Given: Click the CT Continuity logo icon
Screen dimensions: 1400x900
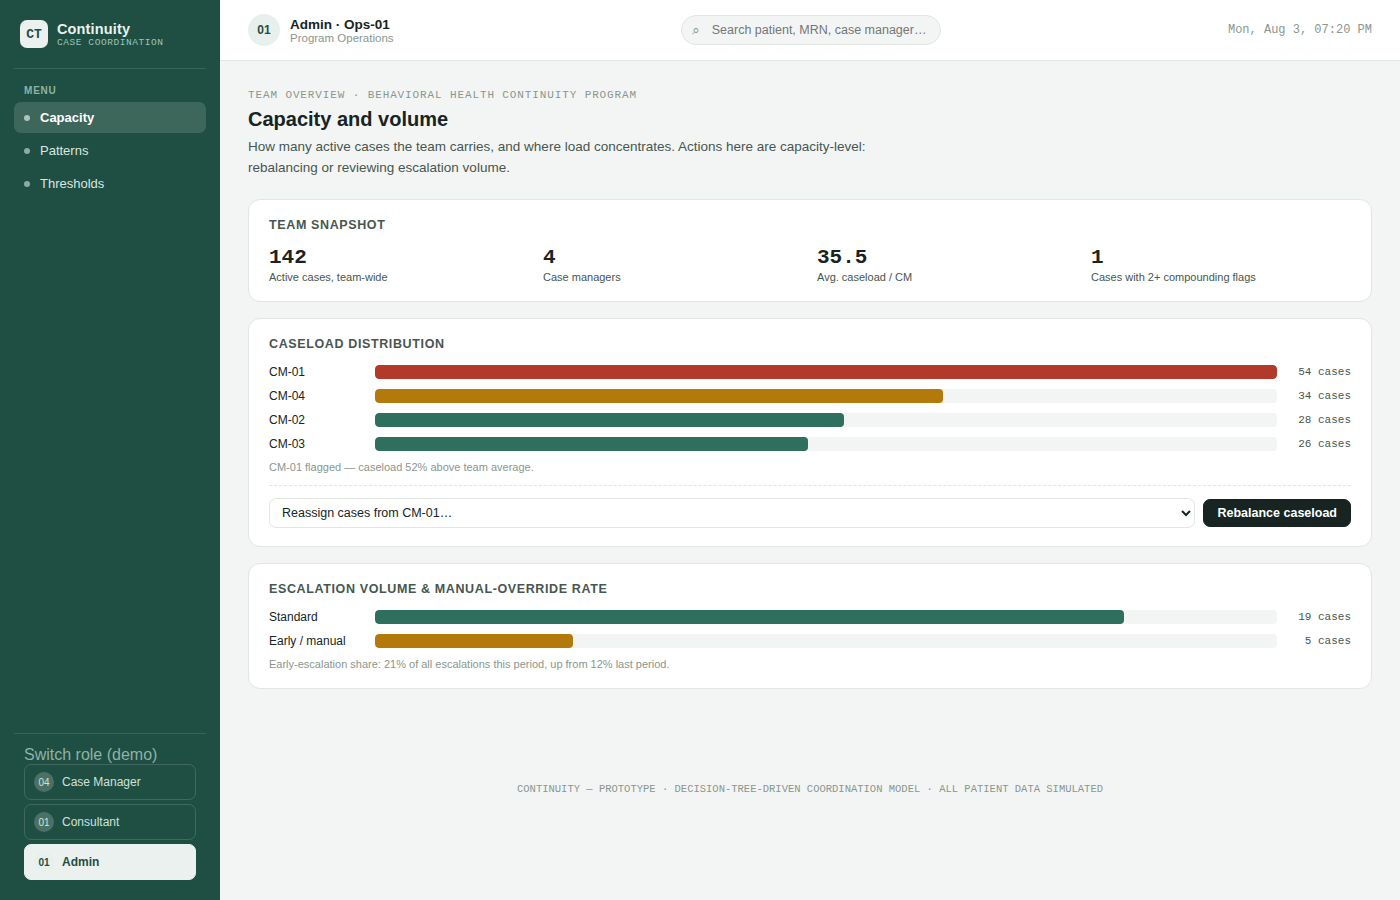Looking at the screenshot, I should tap(34, 34).
